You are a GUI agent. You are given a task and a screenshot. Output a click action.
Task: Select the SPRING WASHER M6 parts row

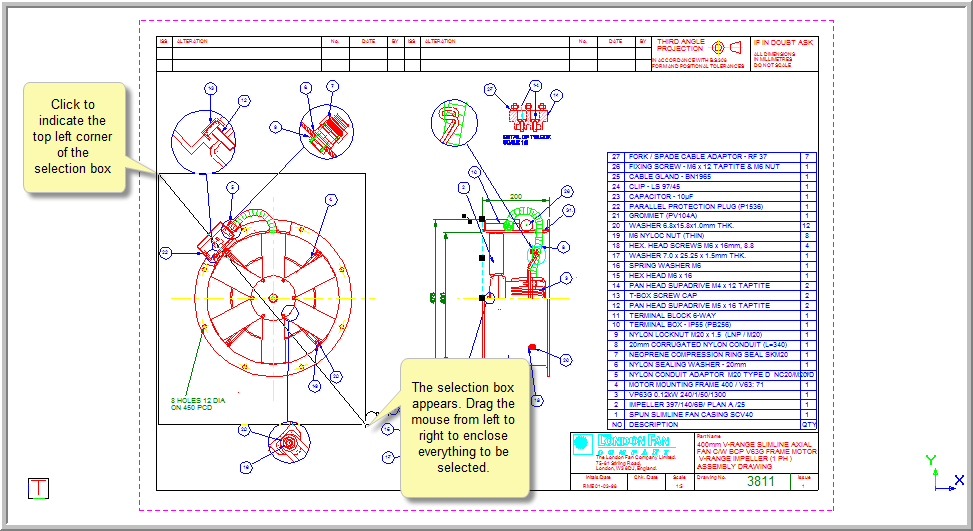pyautogui.click(x=698, y=265)
